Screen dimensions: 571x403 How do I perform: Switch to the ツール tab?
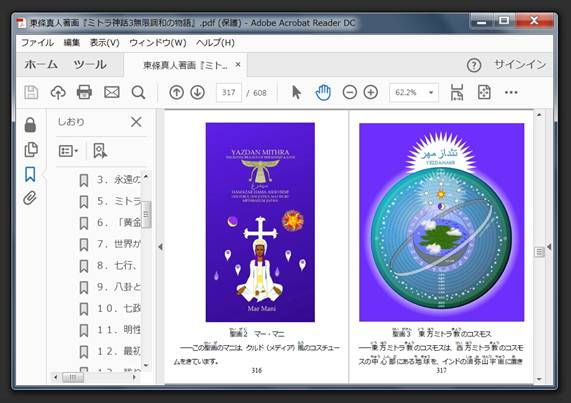[x=90, y=65]
